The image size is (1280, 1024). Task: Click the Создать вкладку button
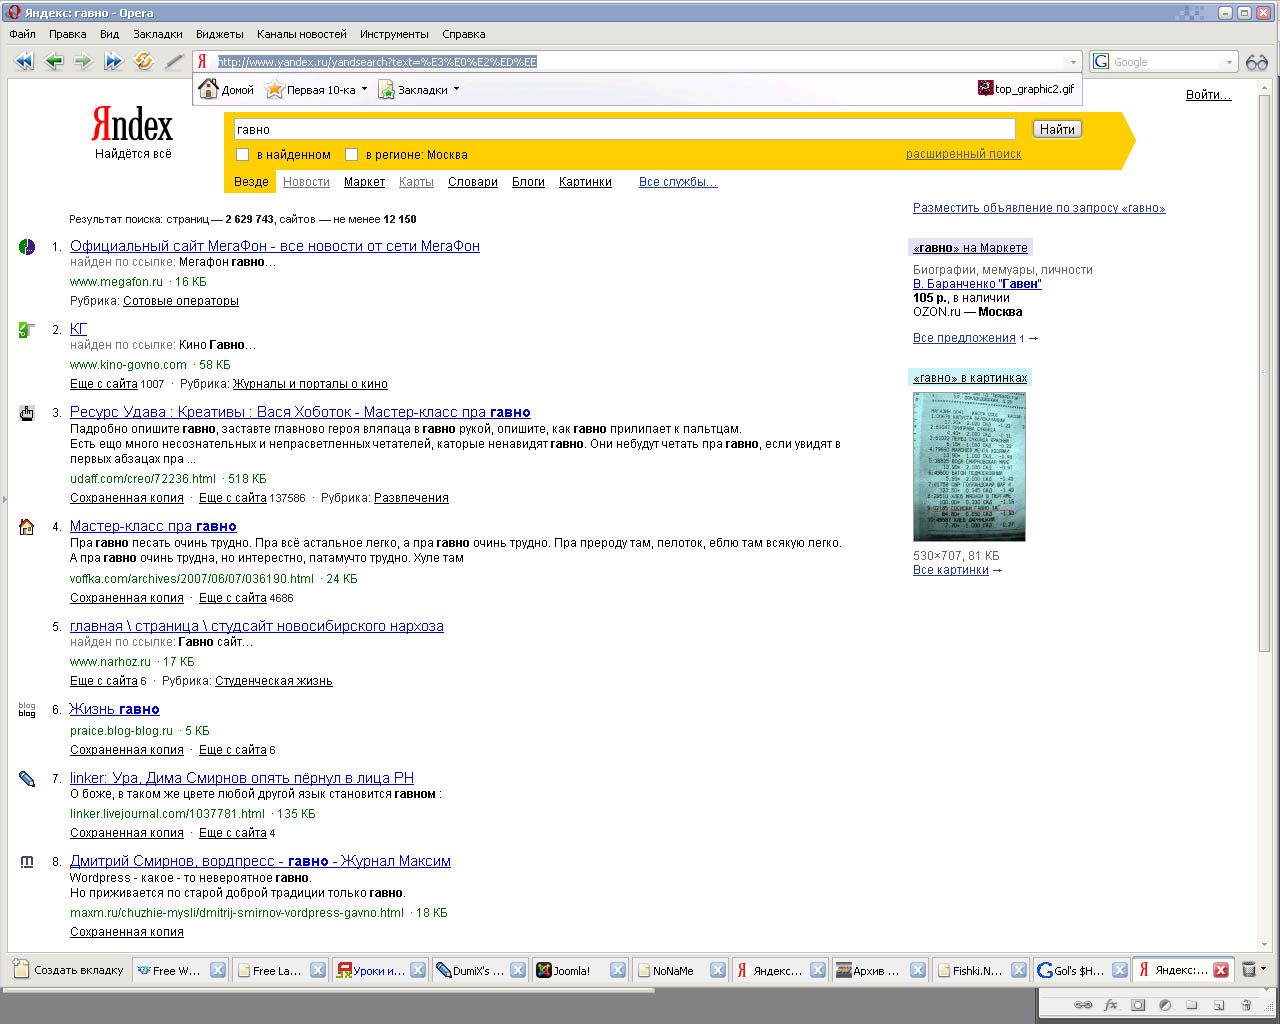pyautogui.click(x=69, y=970)
